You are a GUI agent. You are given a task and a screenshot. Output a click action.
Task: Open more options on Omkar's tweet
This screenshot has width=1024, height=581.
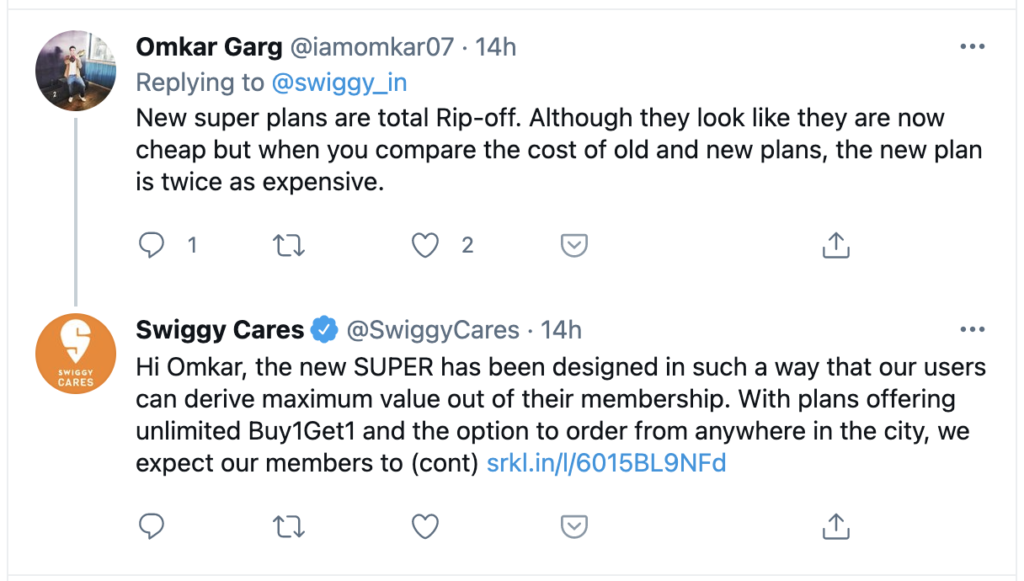pyautogui.click(x=972, y=46)
